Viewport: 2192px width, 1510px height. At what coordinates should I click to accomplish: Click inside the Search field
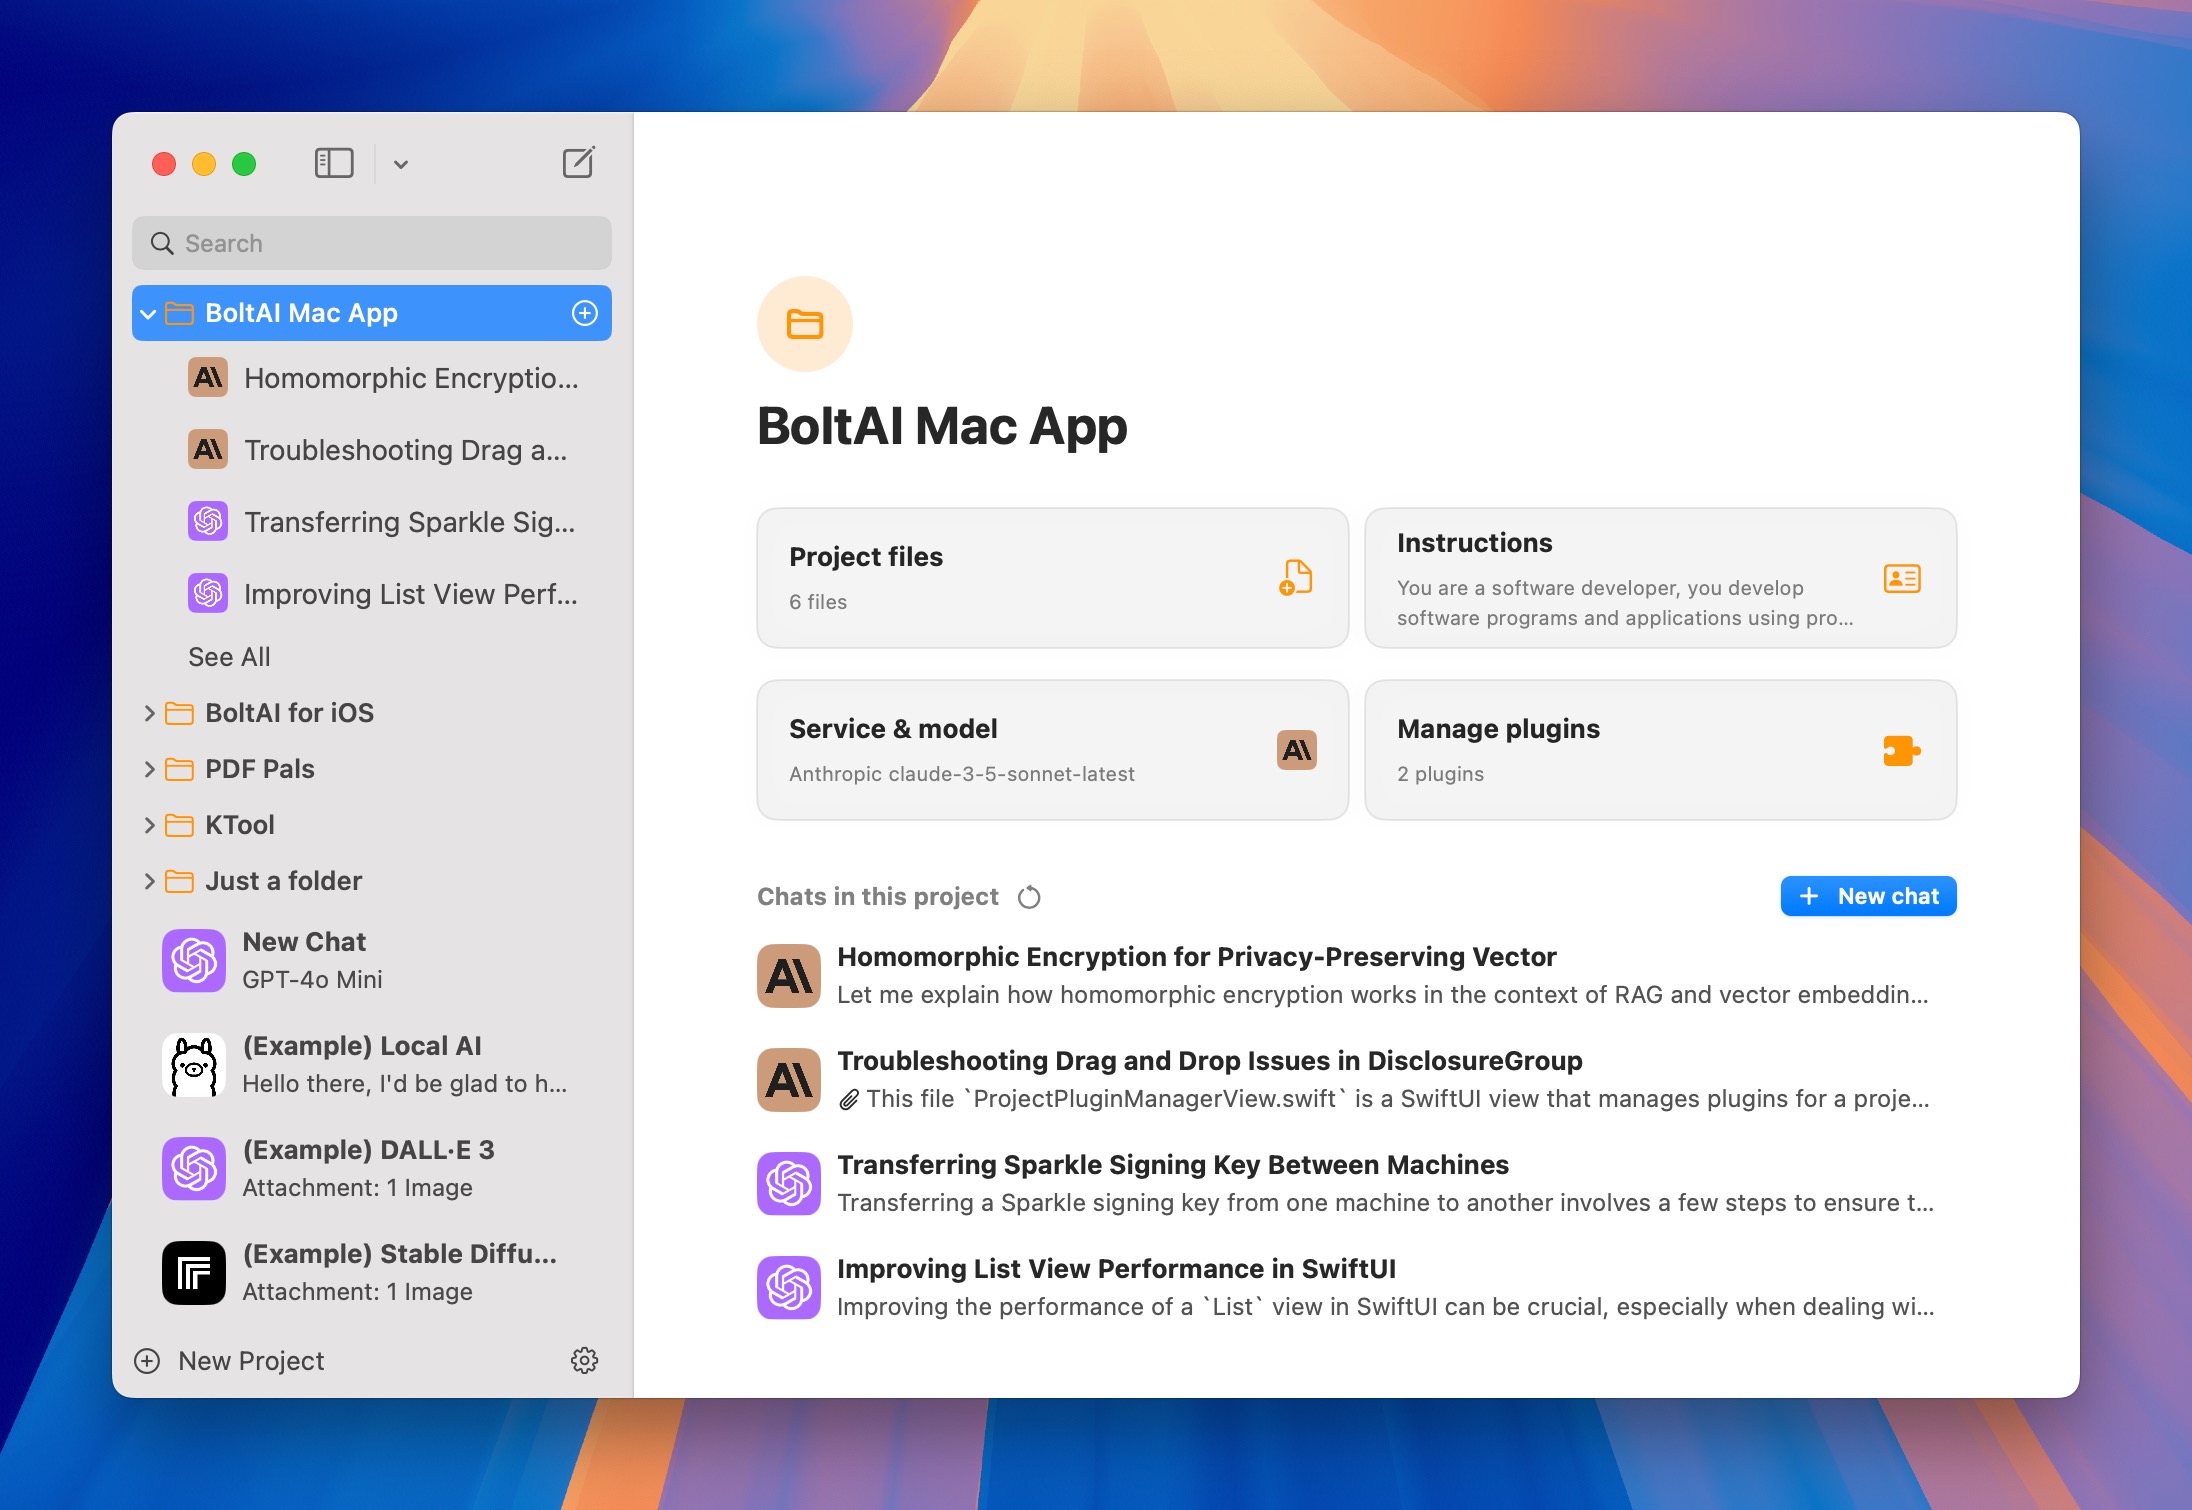(370, 242)
